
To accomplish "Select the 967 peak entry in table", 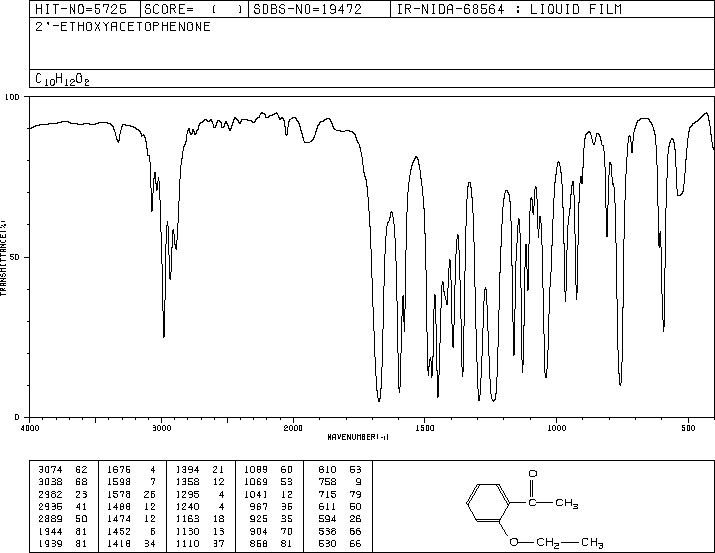I will 272,506.
